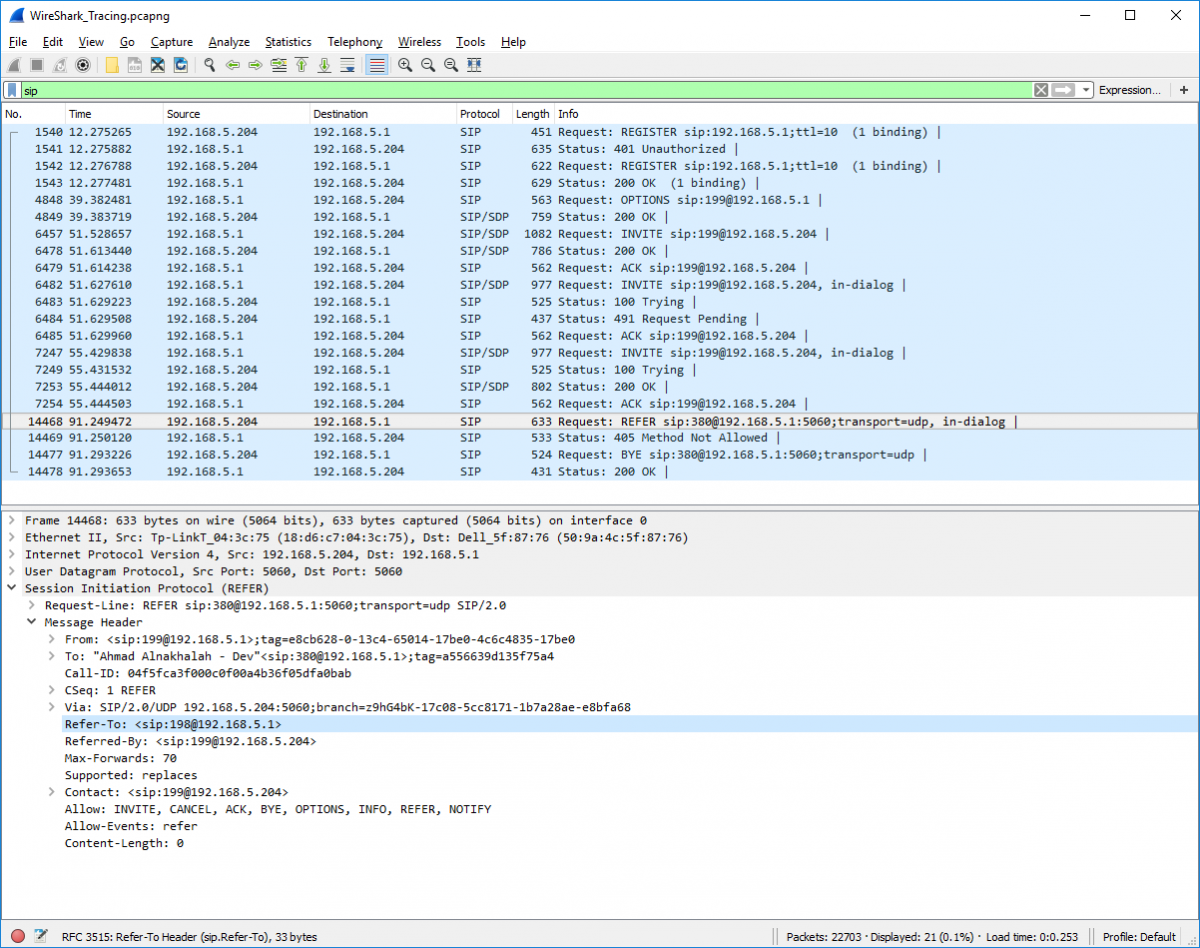The height and width of the screenshot is (948, 1200).
Task: Click in the display filter input field
Action: tap(526, 90)
